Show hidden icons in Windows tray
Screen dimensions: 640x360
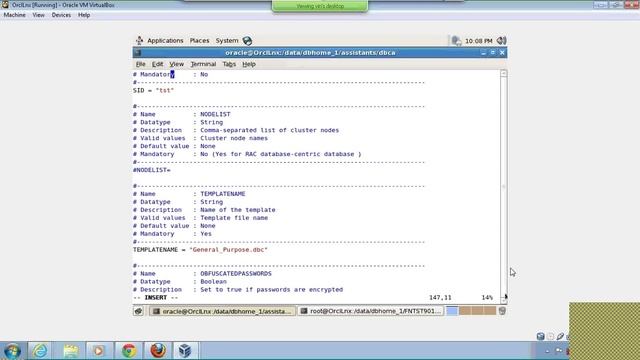click(x=547, y=351)
